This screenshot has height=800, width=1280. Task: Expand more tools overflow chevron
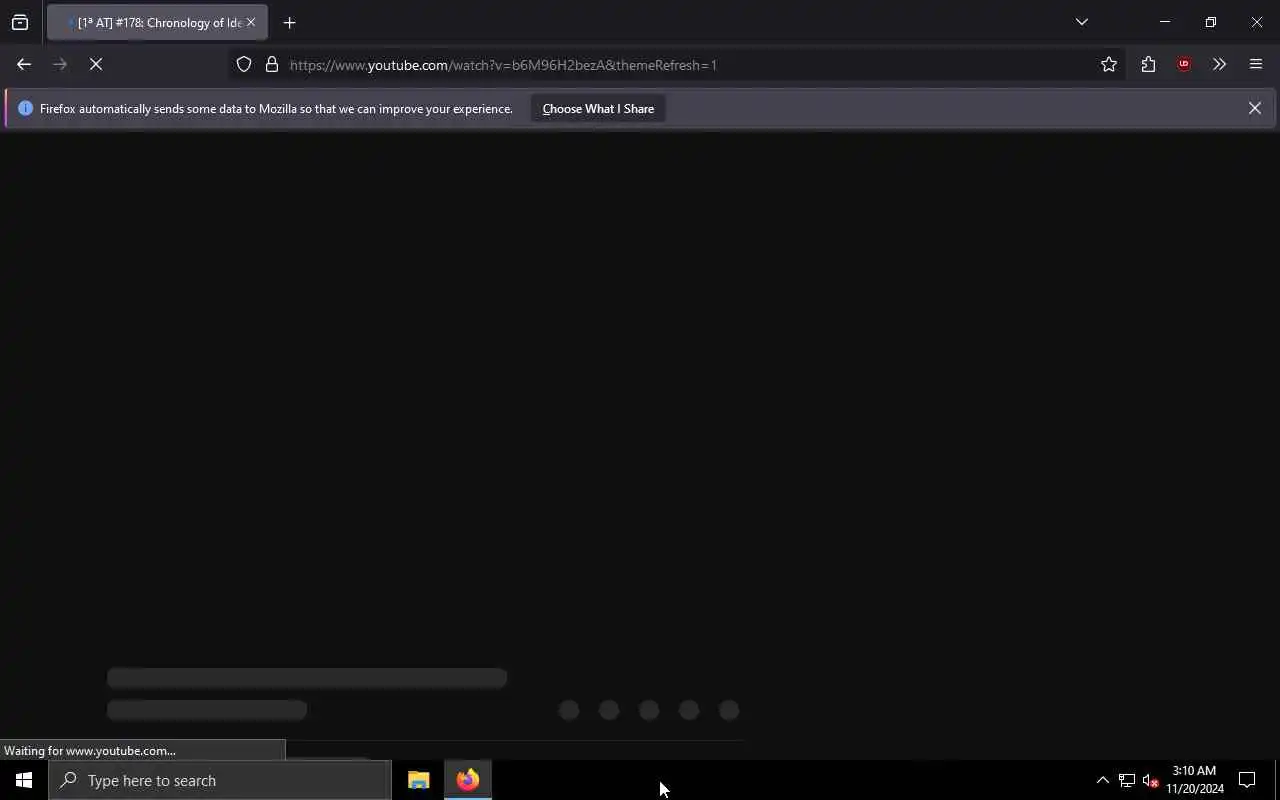click(1219, 65)
